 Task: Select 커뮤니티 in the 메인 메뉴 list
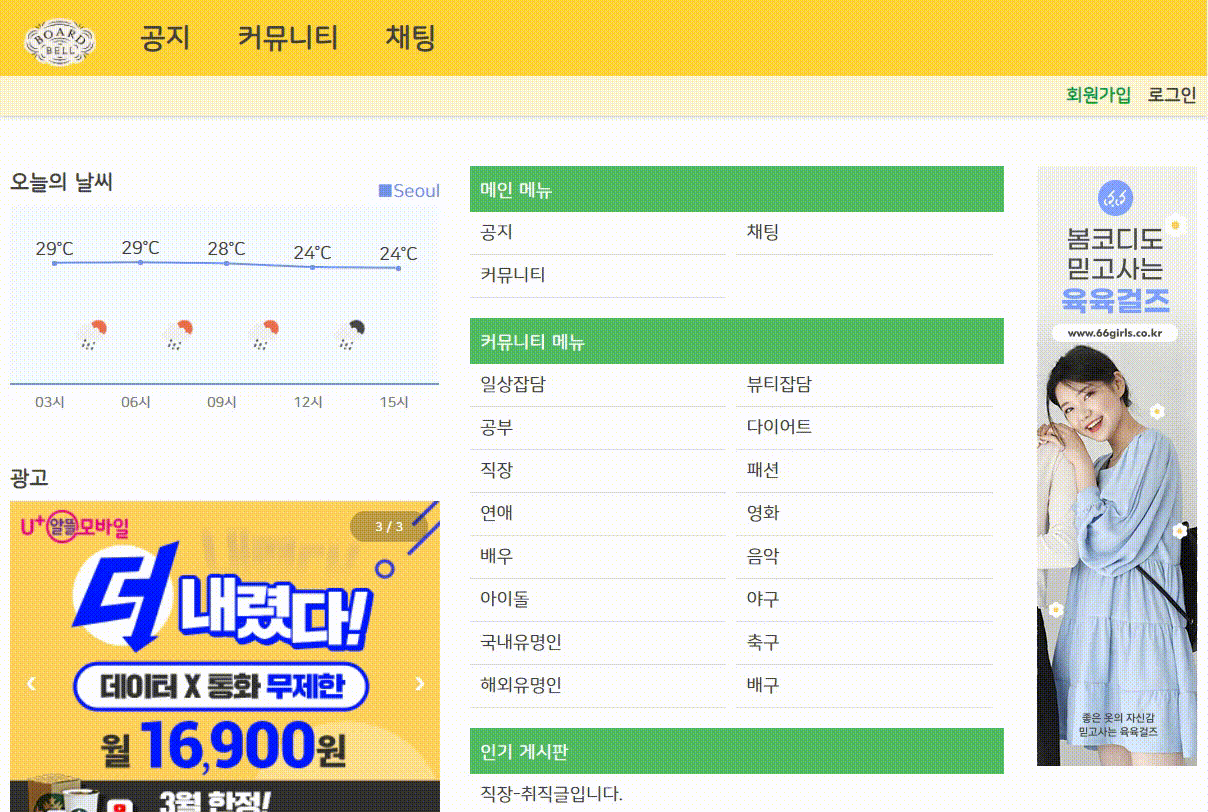point(597,276)
